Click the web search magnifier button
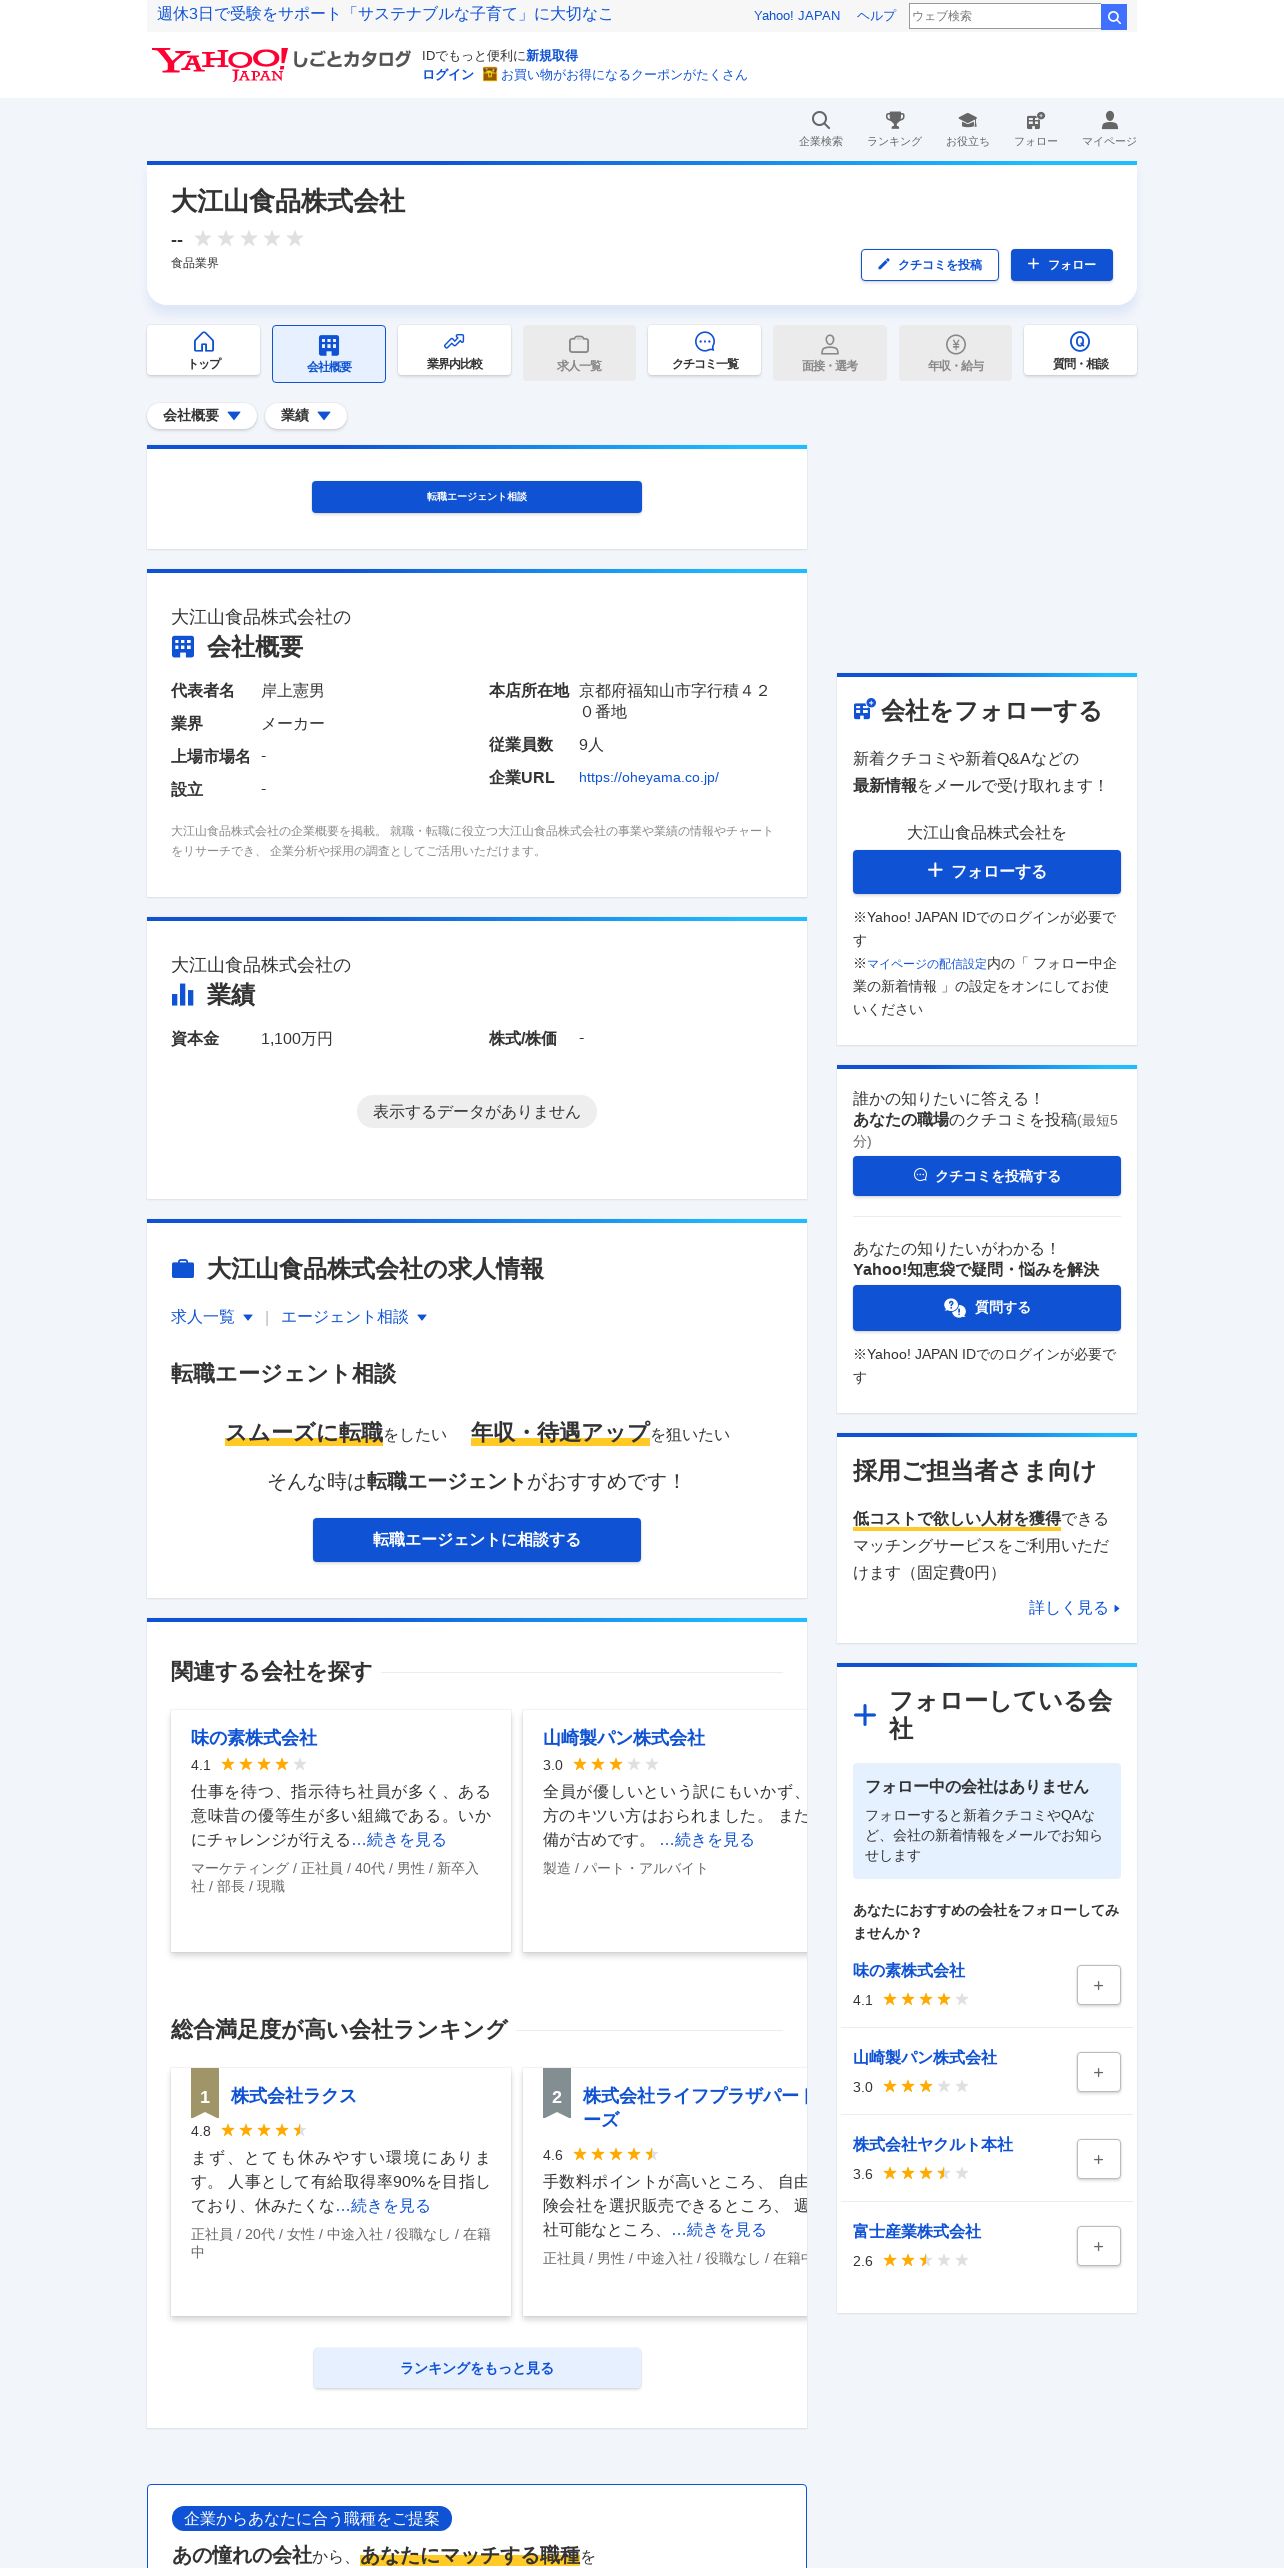Image resolution: width=1284 pixels, height=2568 pixels. click(x=1114, y=16)
